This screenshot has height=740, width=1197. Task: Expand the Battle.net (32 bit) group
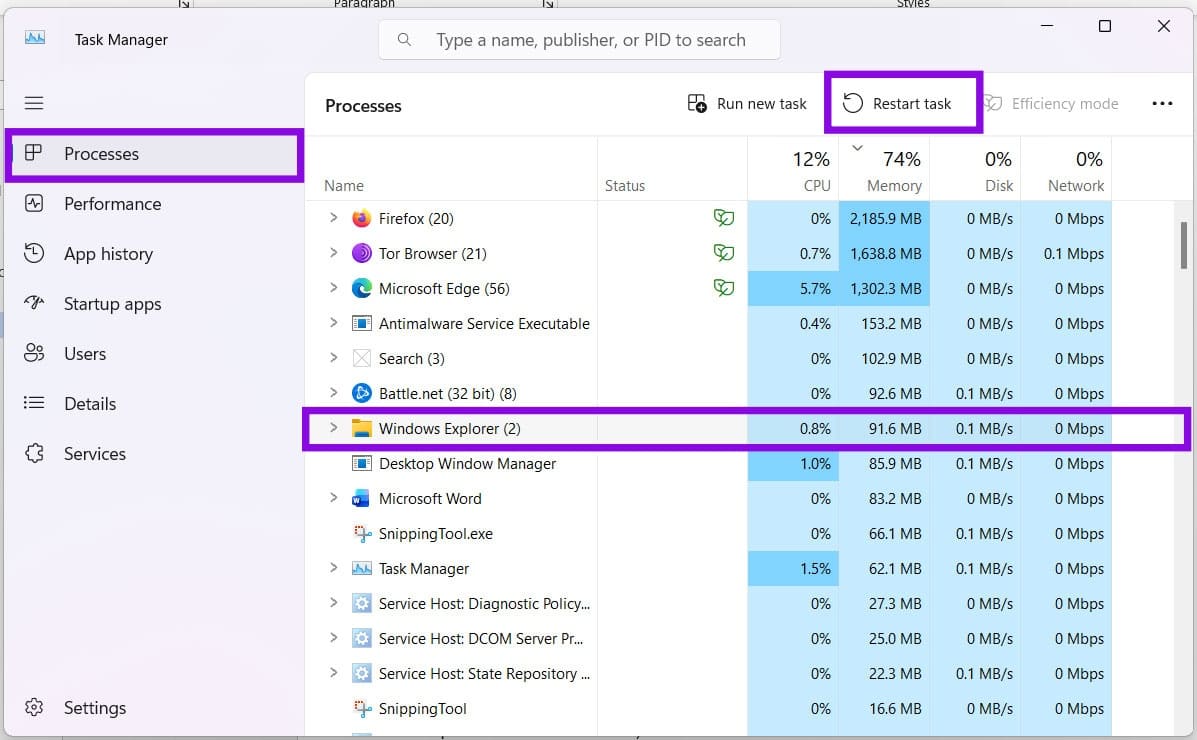(x=334, y=393)
